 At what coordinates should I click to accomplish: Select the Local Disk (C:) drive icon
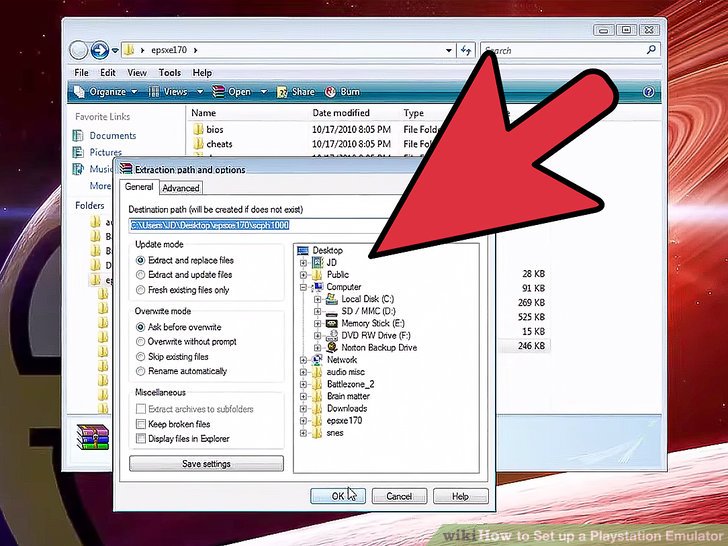tap(332, 299)
